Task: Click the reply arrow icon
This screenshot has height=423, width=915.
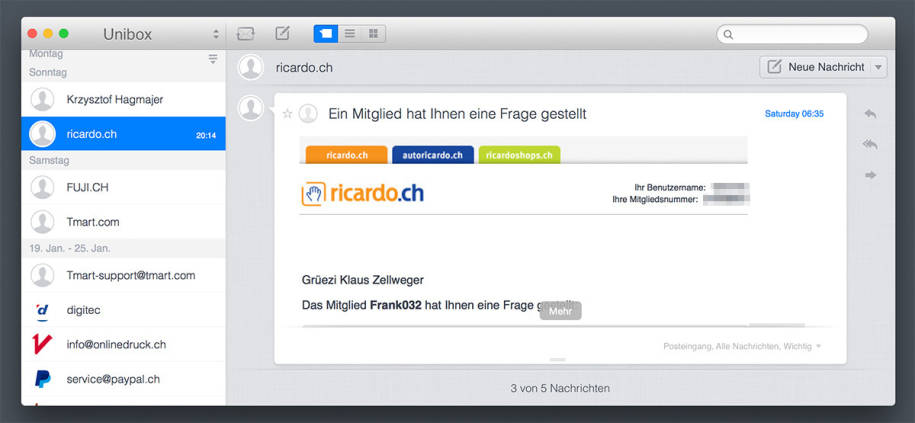Action: [x=870, y=114]
